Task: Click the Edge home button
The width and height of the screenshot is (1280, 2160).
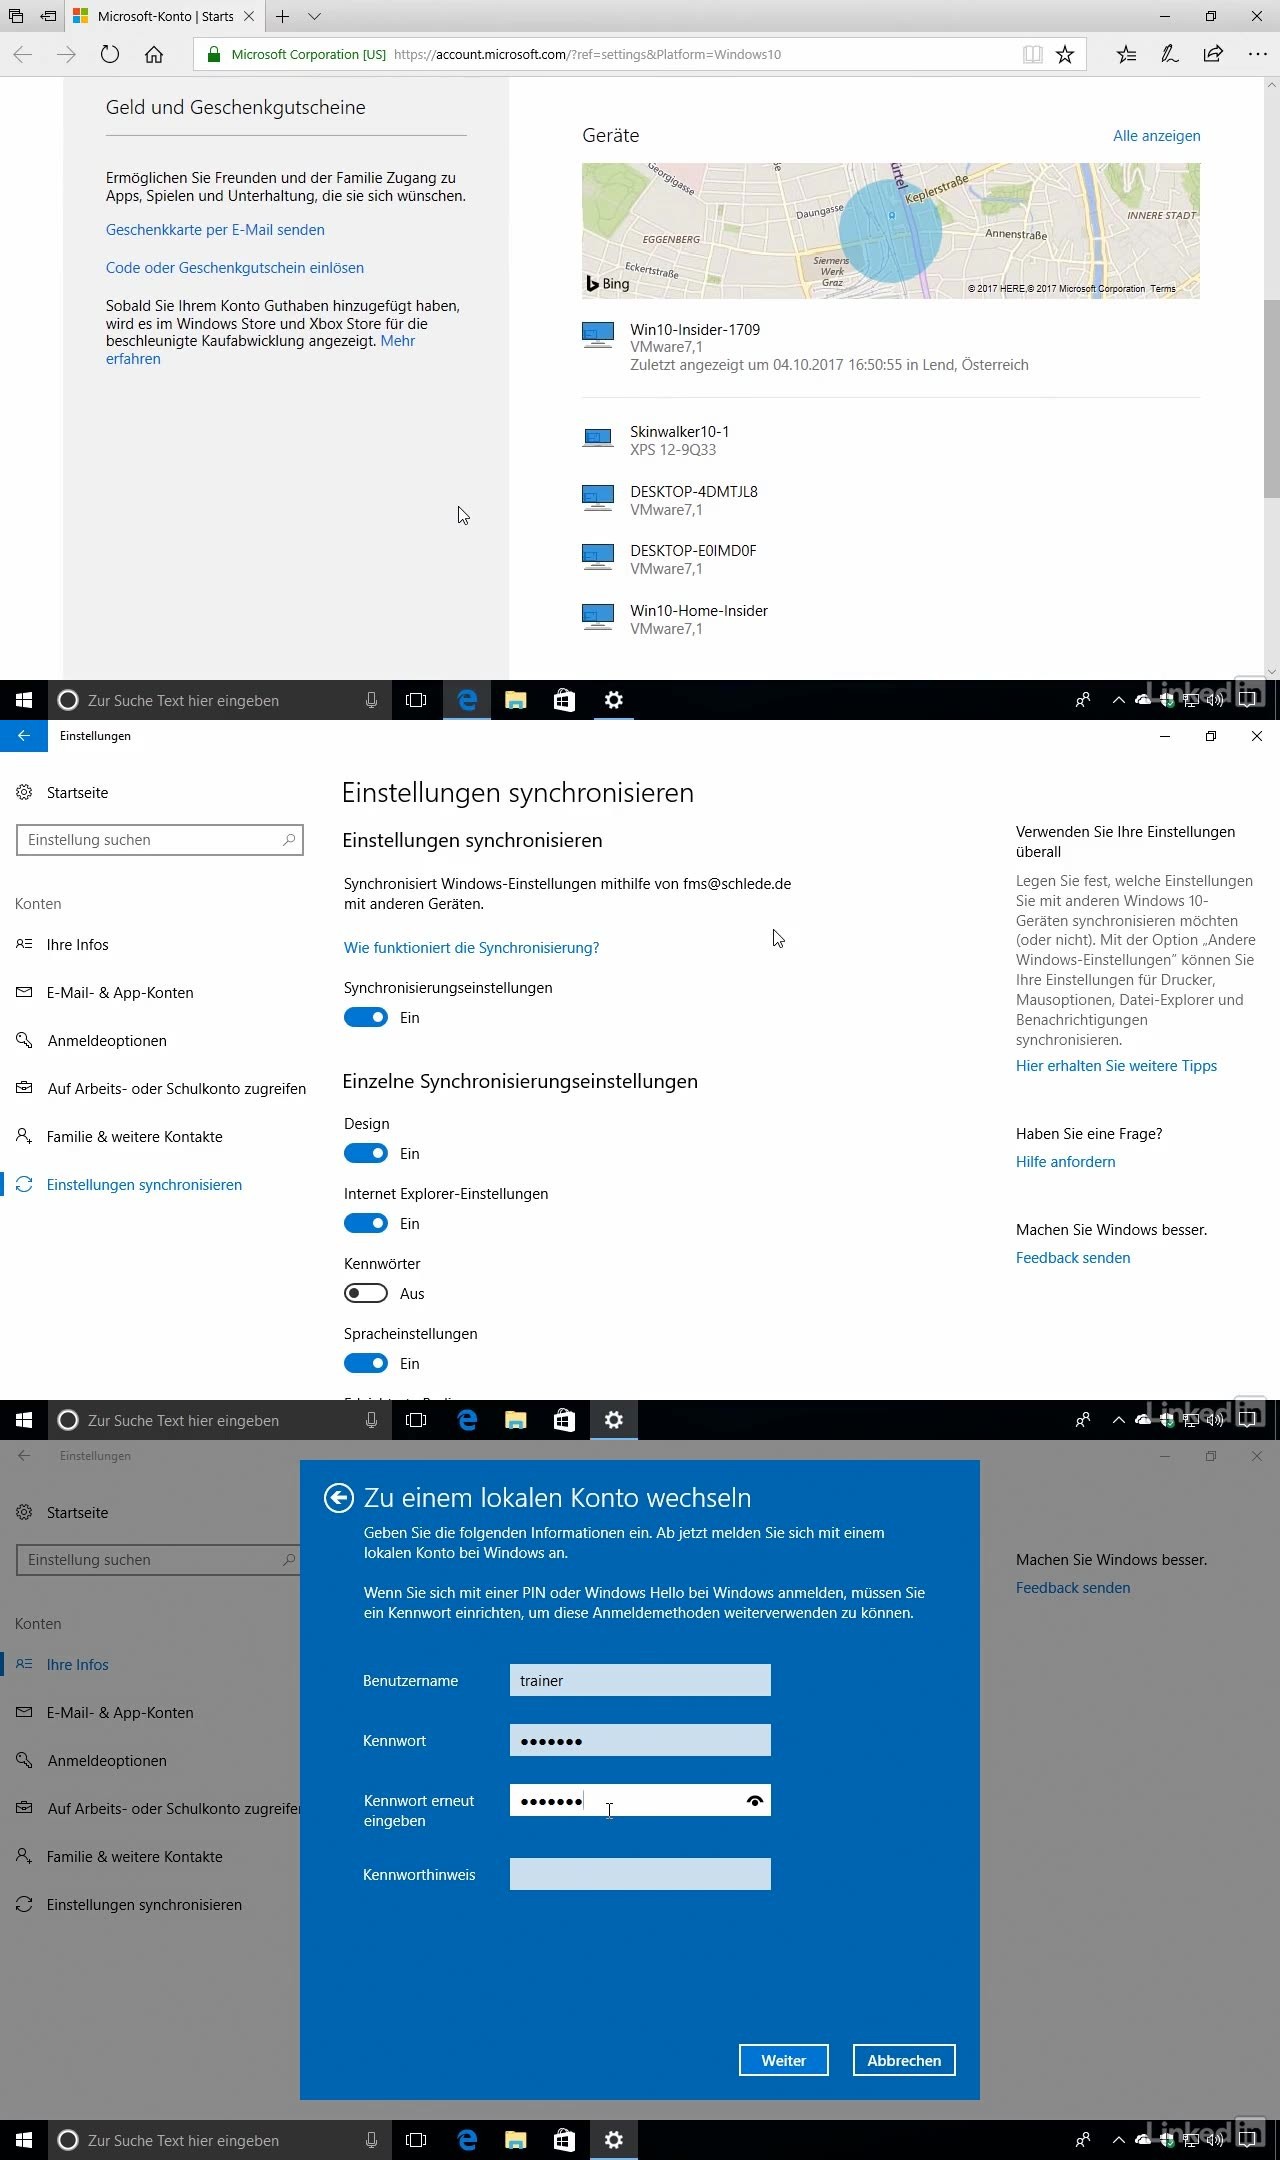Action: coord(154,55)
